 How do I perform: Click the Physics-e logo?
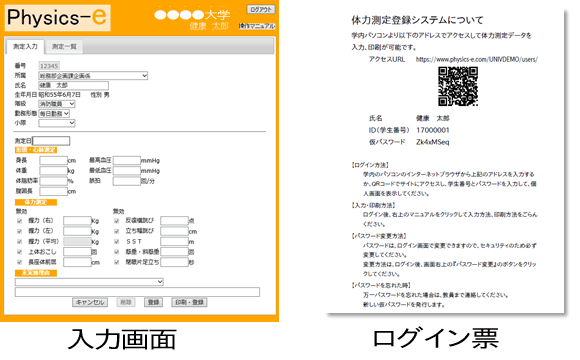click(58, 18)
